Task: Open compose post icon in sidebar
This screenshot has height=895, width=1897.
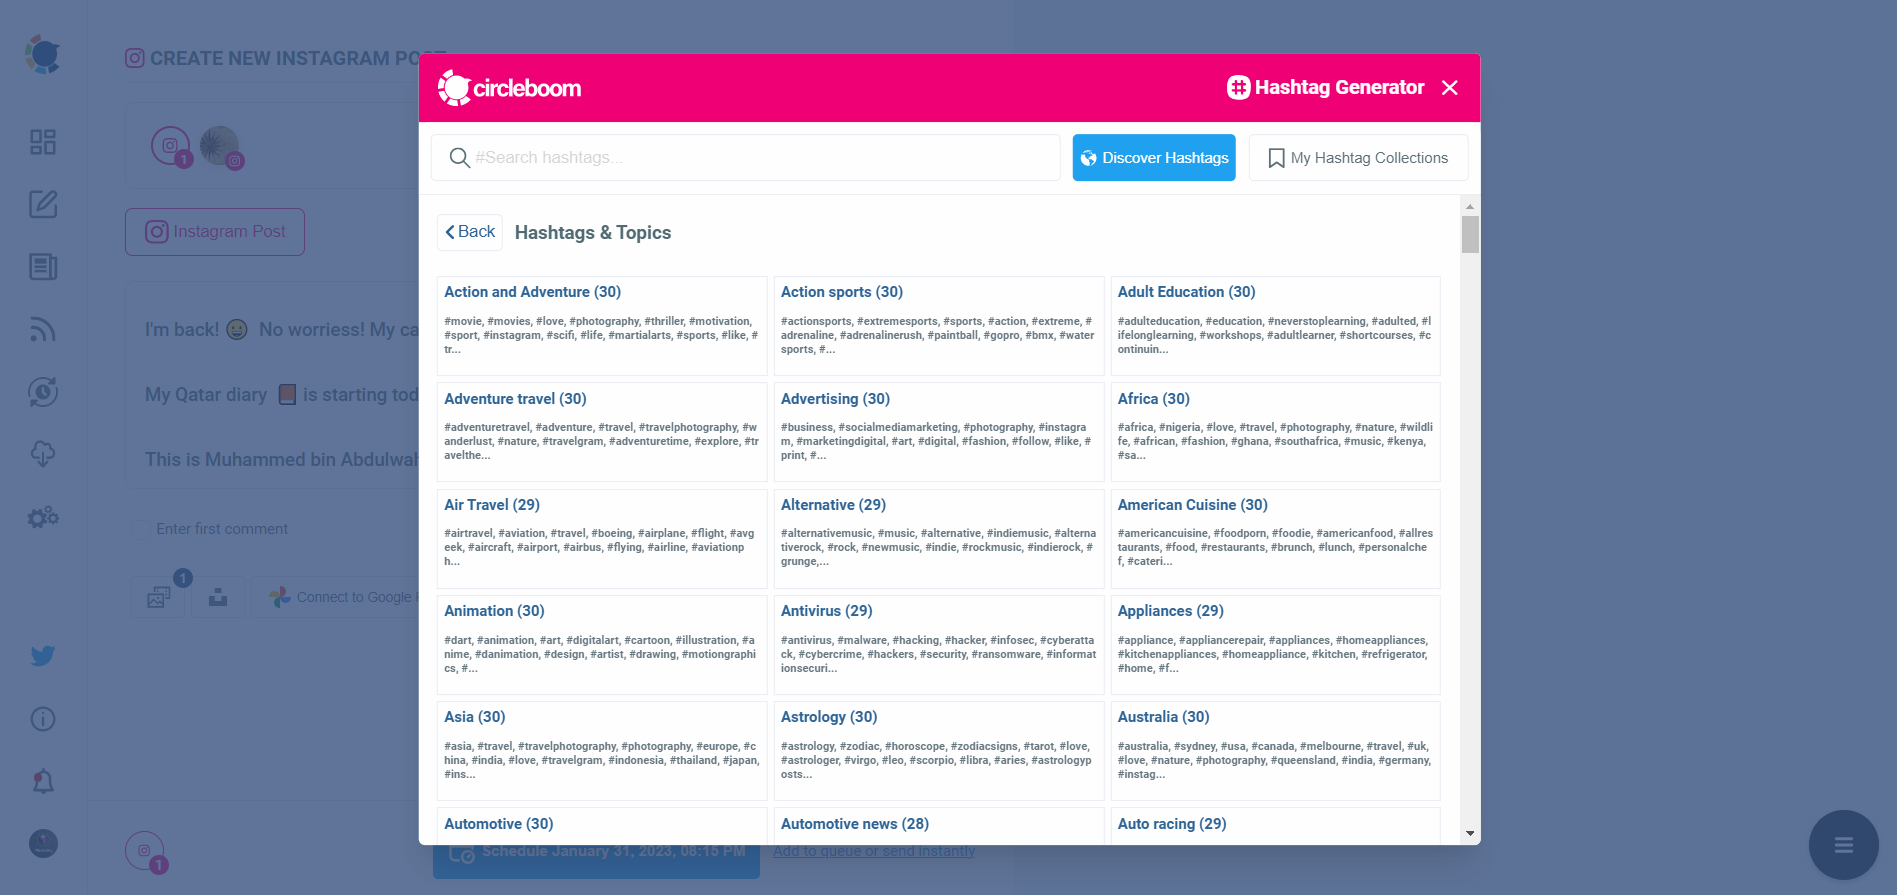Action: click(43, 204)
